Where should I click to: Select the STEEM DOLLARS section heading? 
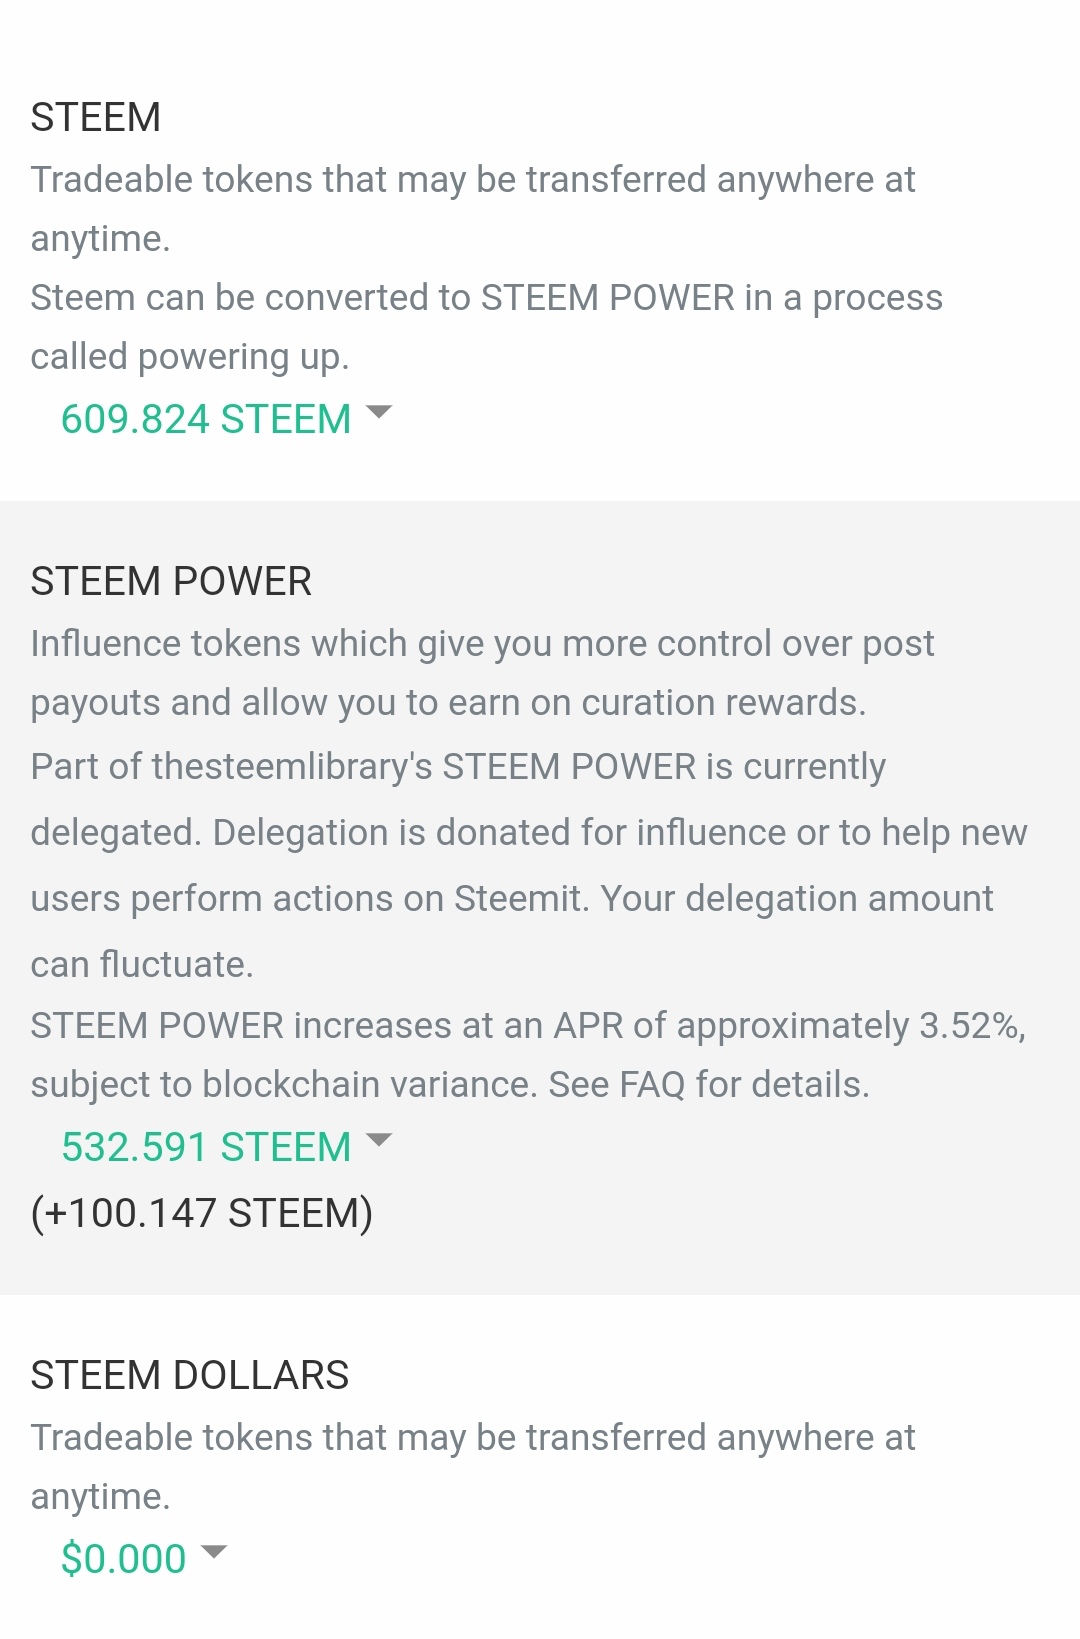189,1376
